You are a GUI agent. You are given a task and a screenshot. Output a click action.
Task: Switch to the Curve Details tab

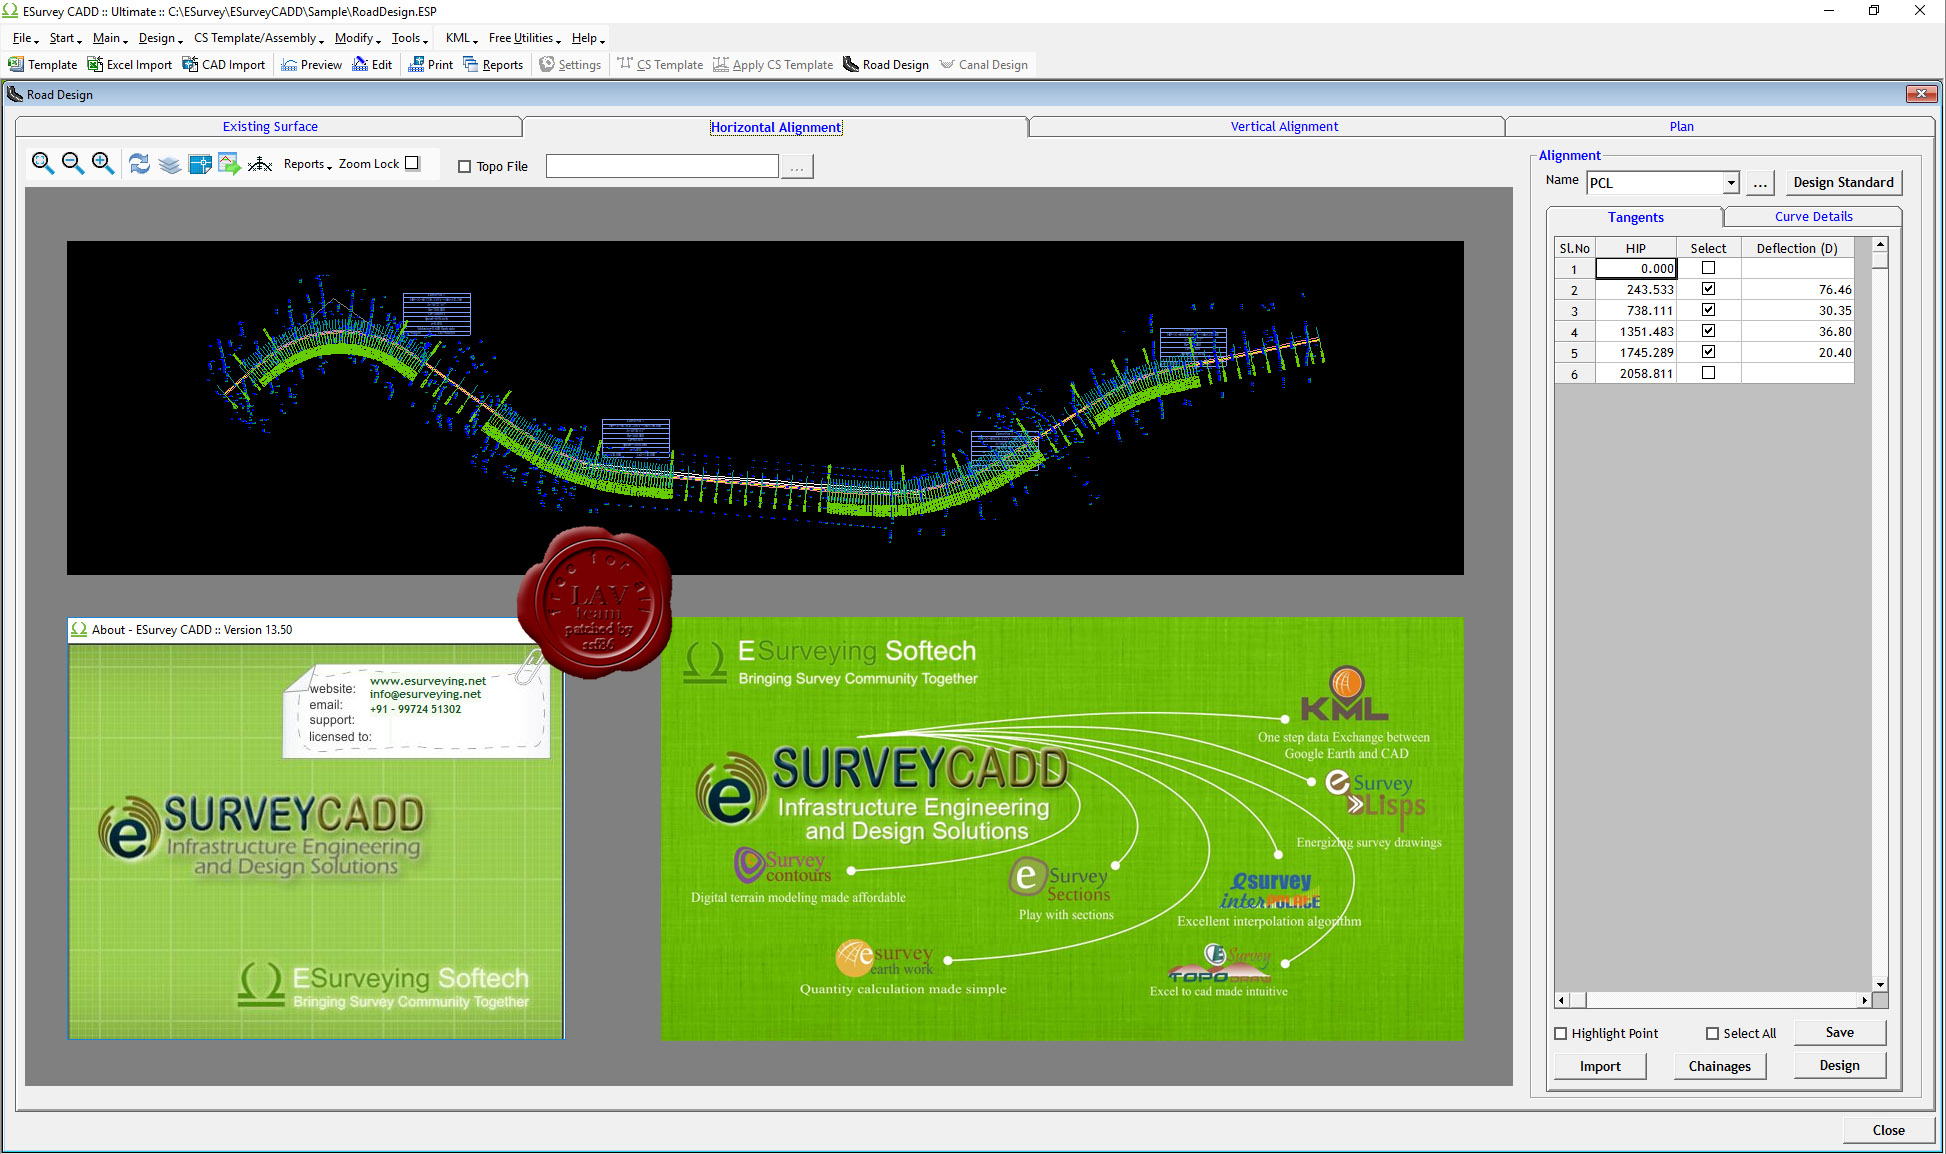point(1813,216)
